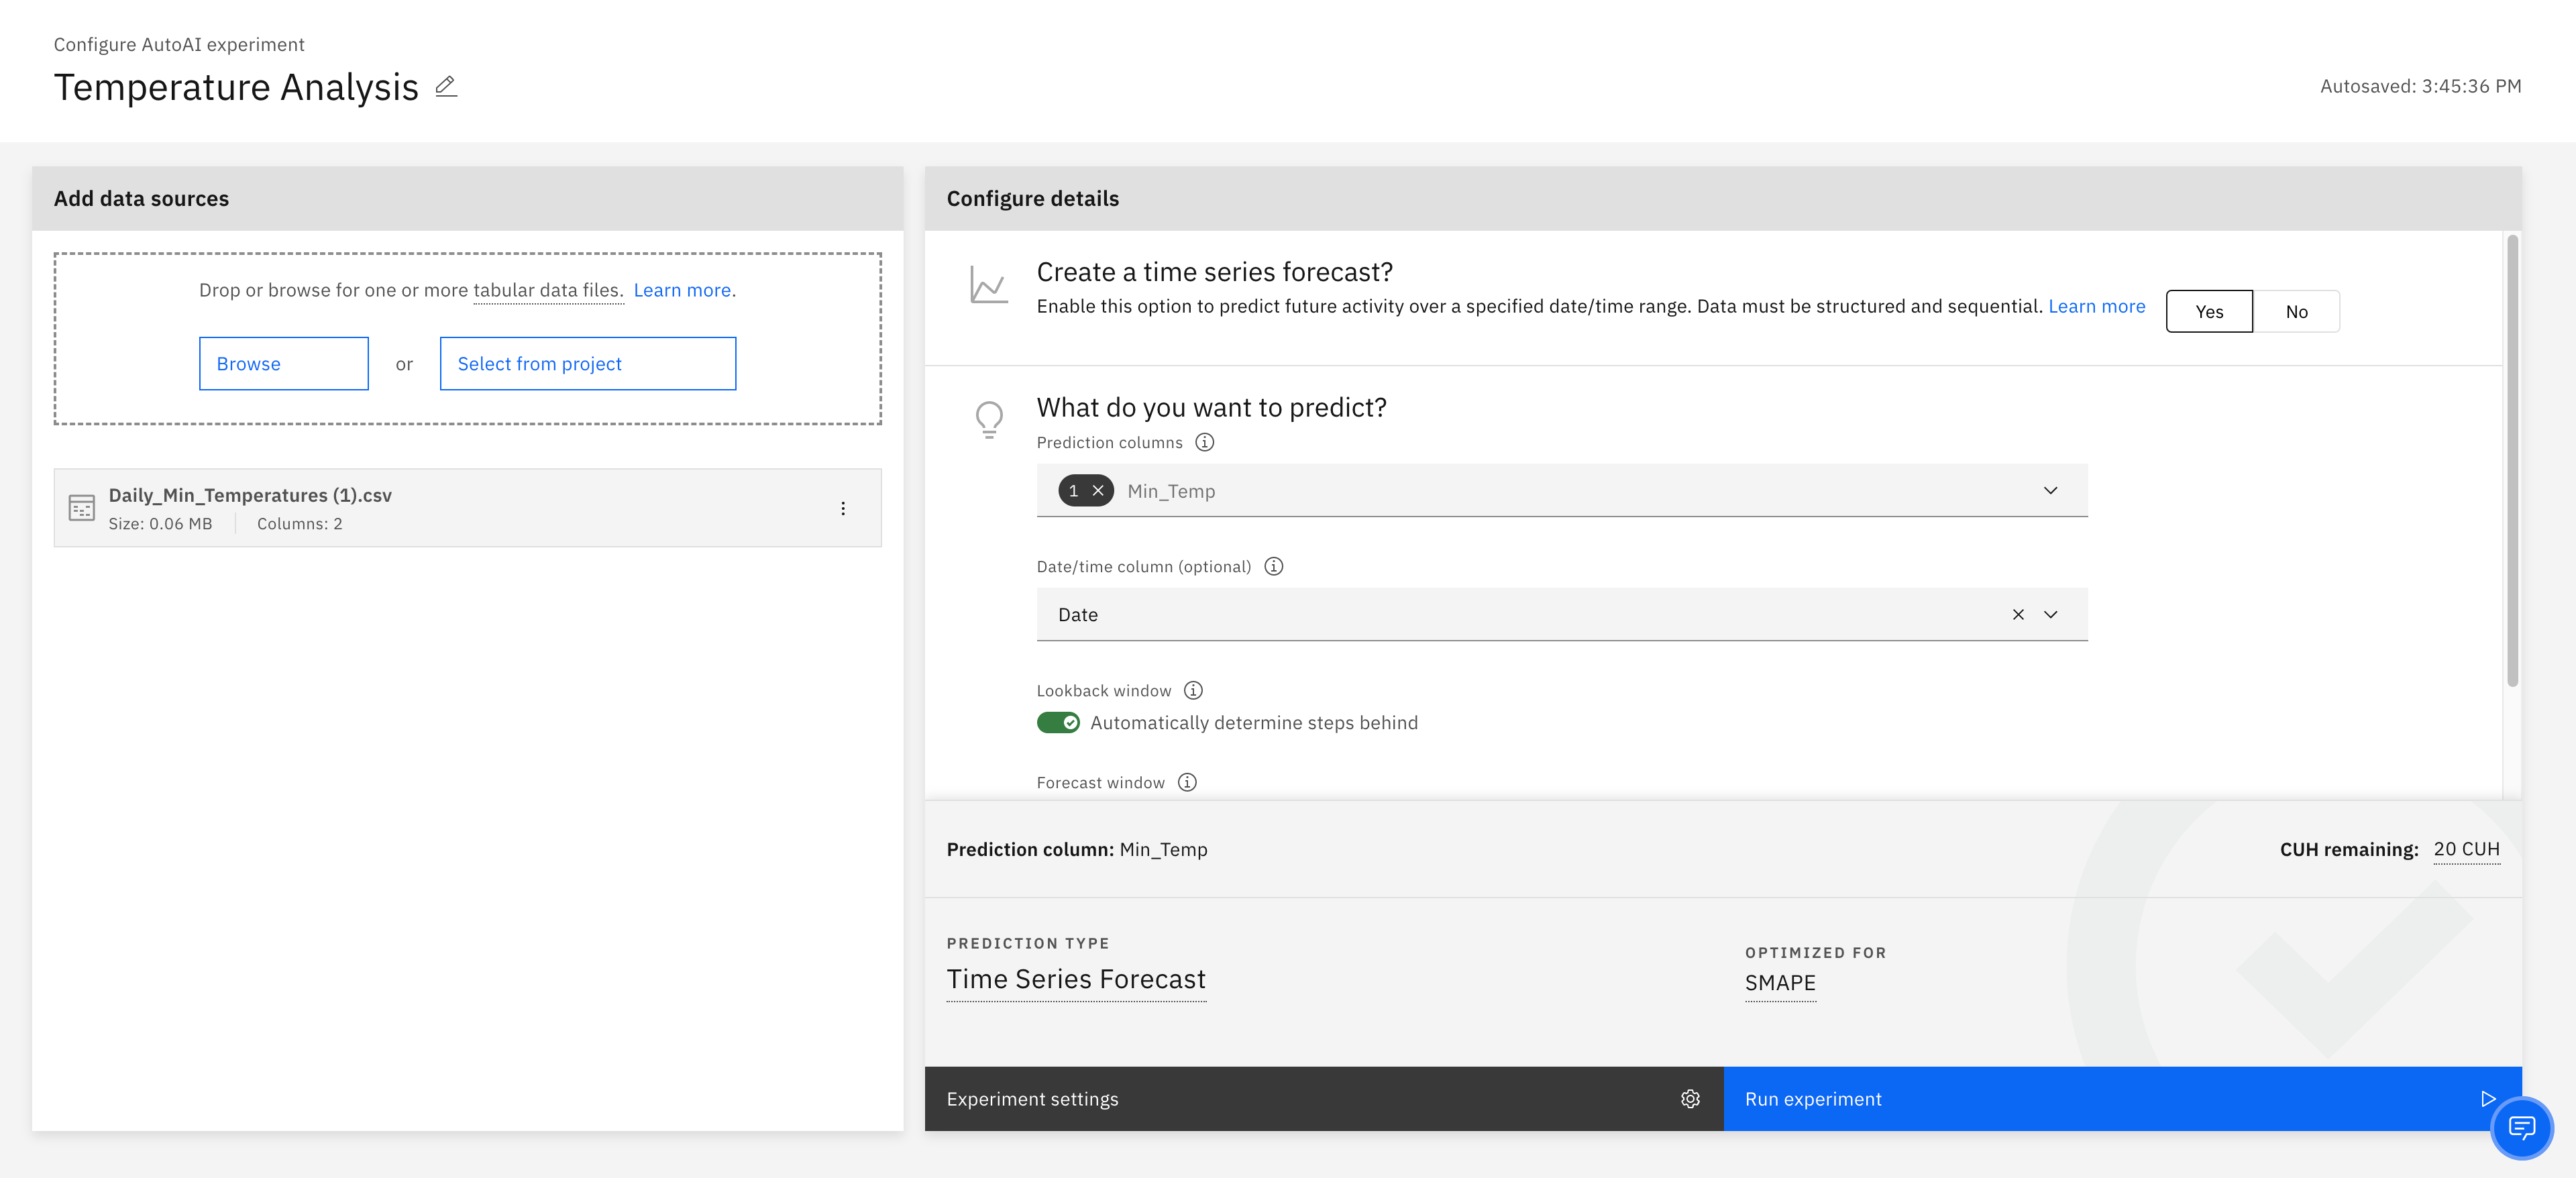The width and height of the screenshot is (2576, 1178).
Task: Open the three-dot menu for Daily_Min_Temperatures file
Action: coord(843,508)
